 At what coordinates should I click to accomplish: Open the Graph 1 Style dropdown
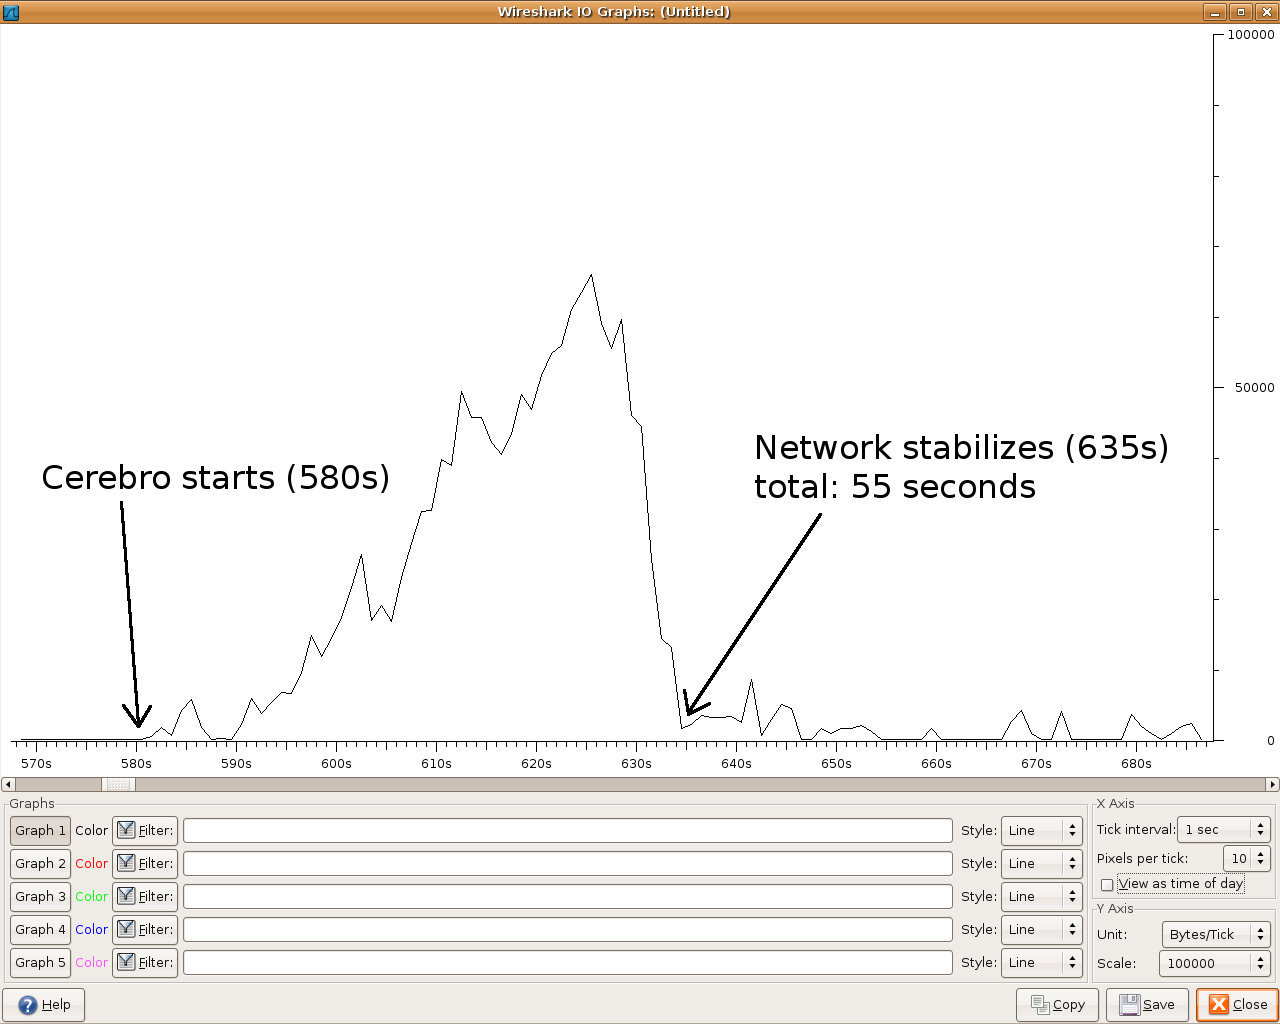coord(1041,830)
